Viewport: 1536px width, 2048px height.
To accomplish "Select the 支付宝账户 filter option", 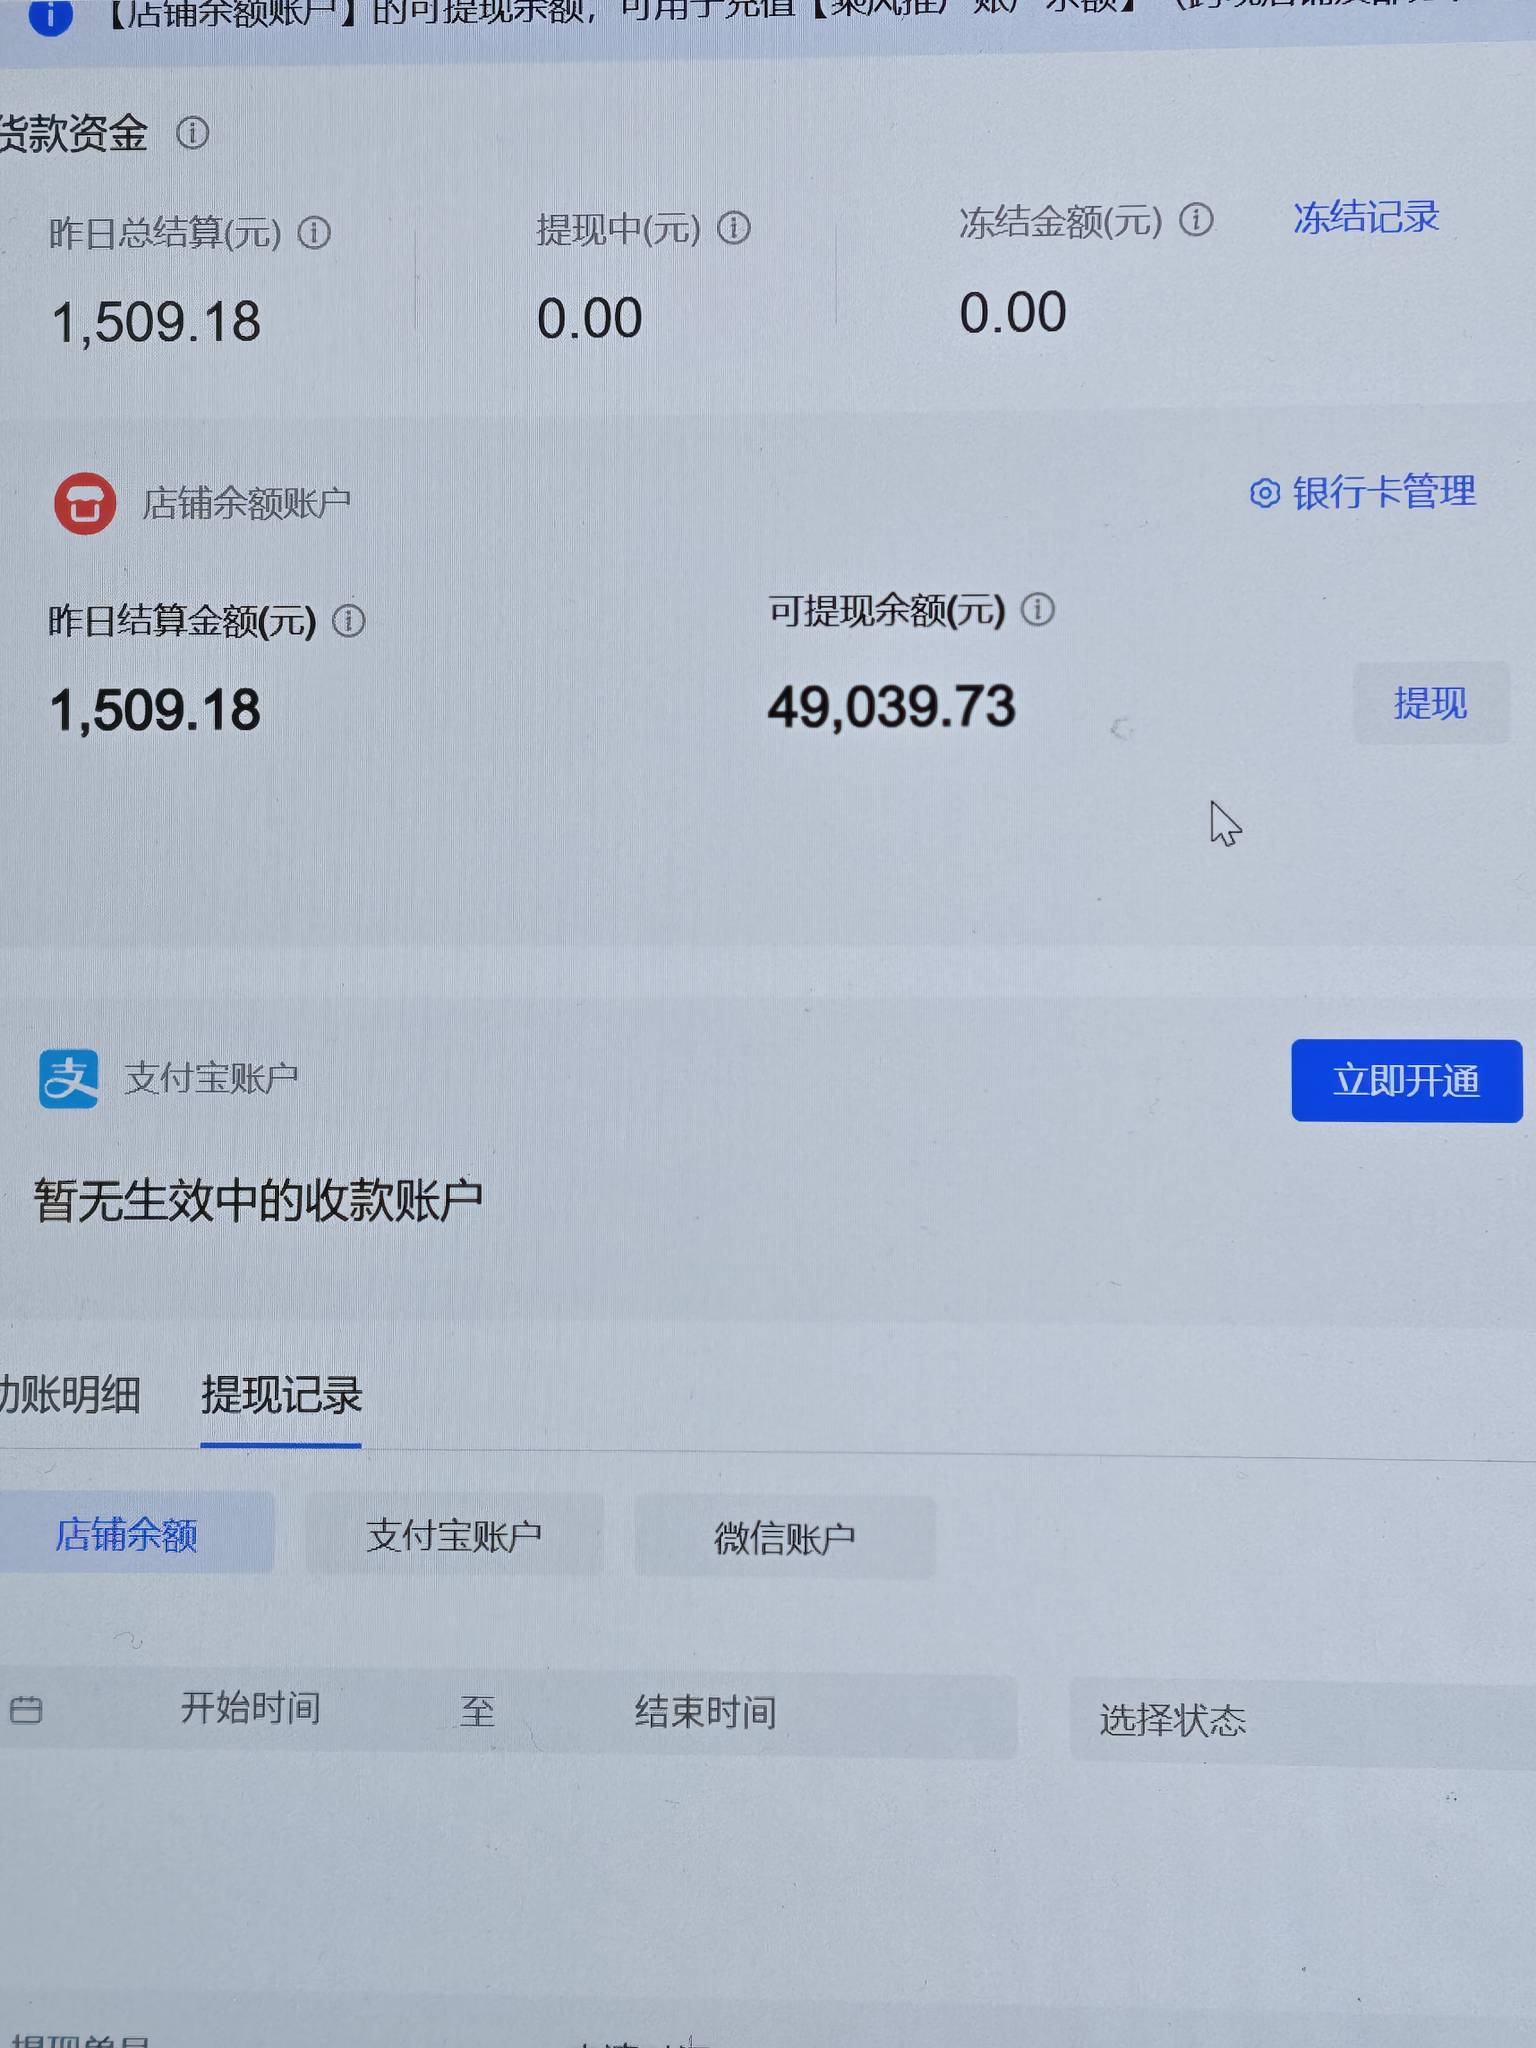I will (454, 1536).
